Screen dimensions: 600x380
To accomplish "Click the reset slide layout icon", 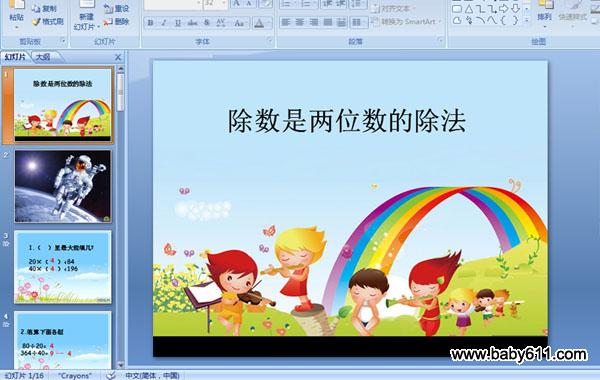I will pos(108,8).
